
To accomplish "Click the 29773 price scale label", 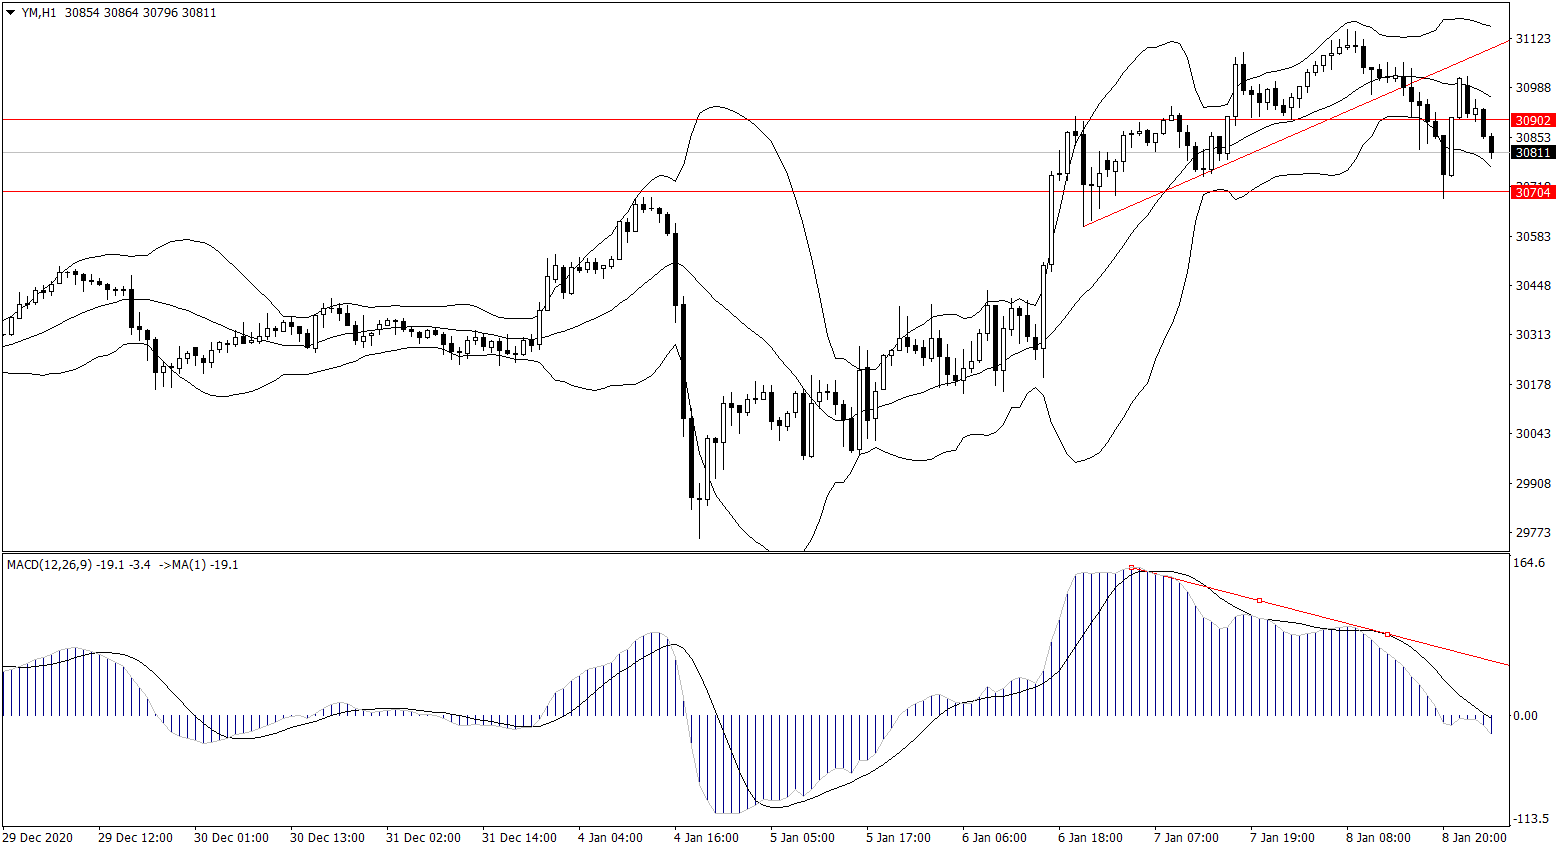I will [1533, 533].
